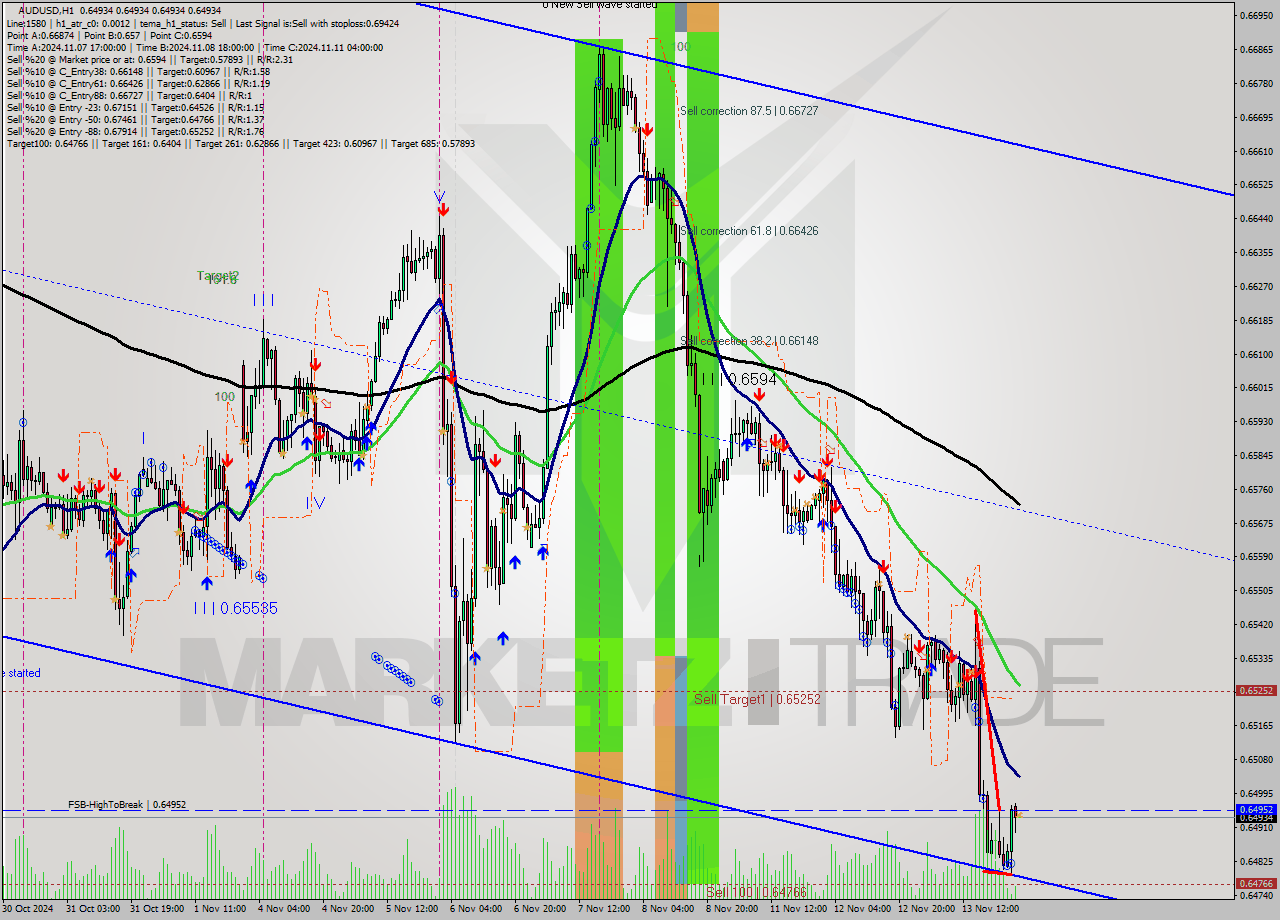Select the 'Time A:2024.11.07 17:00:00' info line

[194, 47]
